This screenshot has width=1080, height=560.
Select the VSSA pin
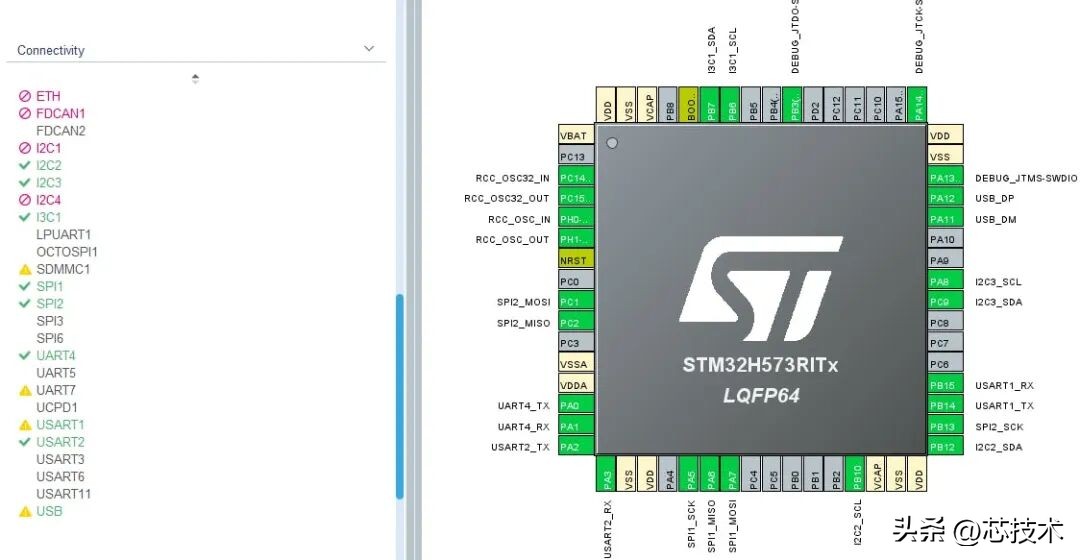click(576, 364)
